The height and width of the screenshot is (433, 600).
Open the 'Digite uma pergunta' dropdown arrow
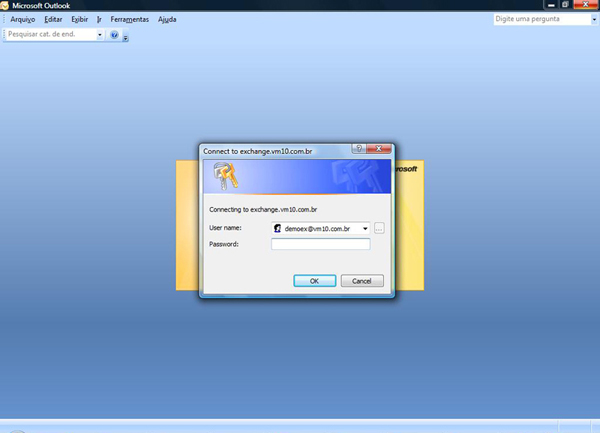[594, 19]
